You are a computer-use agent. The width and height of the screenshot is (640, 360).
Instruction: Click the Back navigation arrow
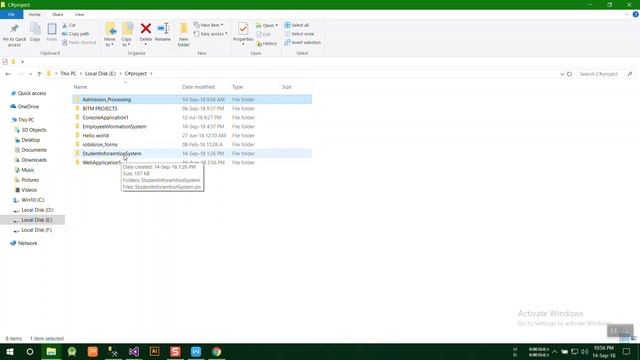pos(8,74)
